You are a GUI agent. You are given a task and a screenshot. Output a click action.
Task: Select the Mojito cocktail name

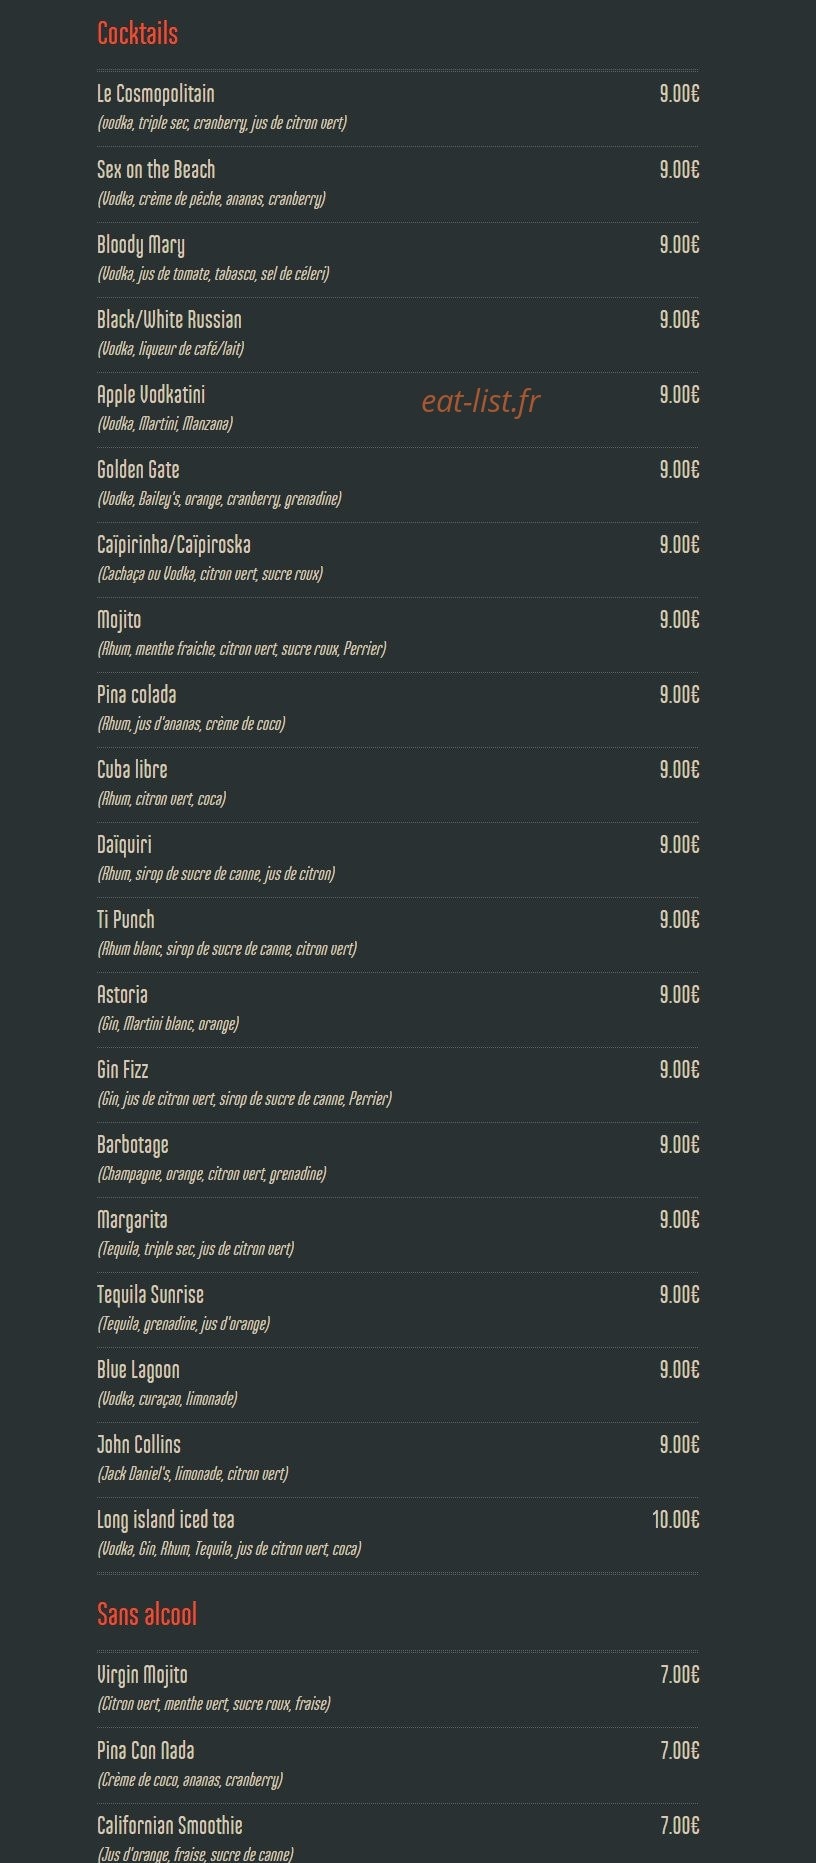pos(119,620)
